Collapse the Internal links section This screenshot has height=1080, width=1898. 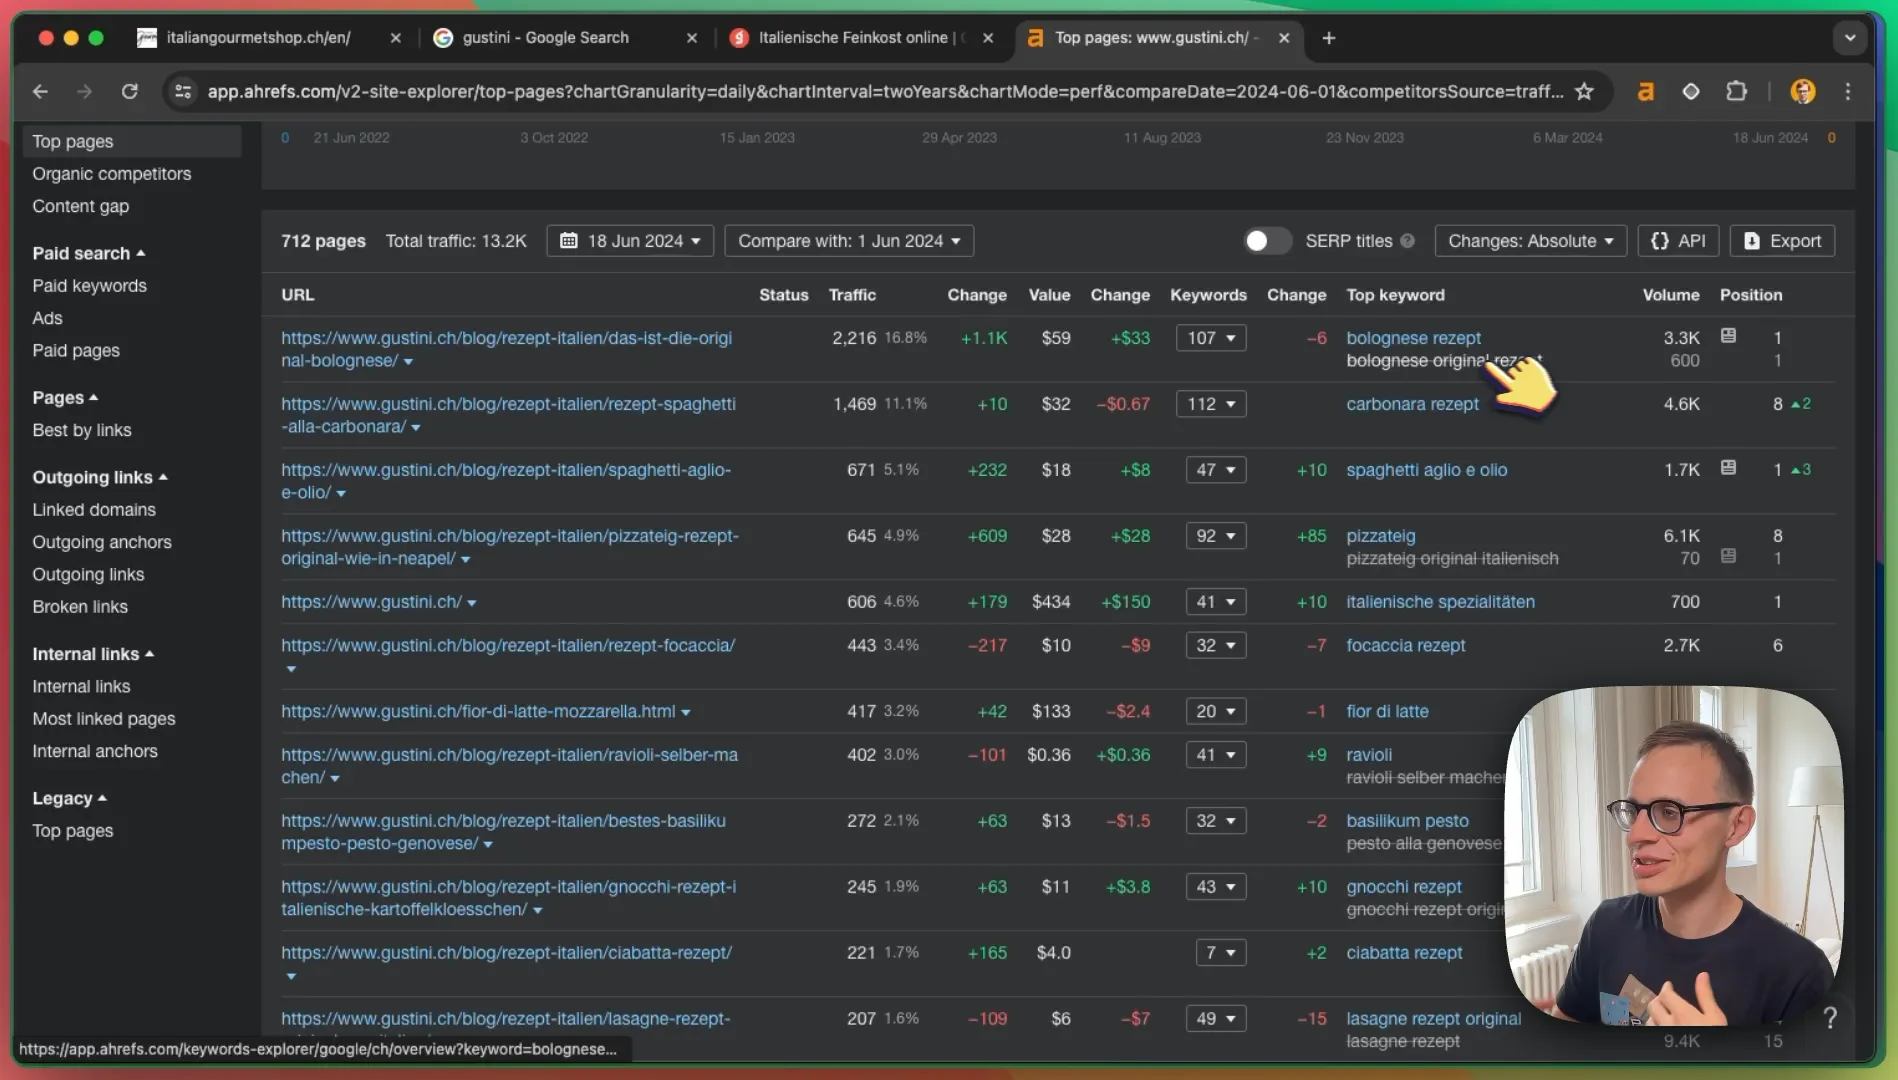tap(93, 654)
